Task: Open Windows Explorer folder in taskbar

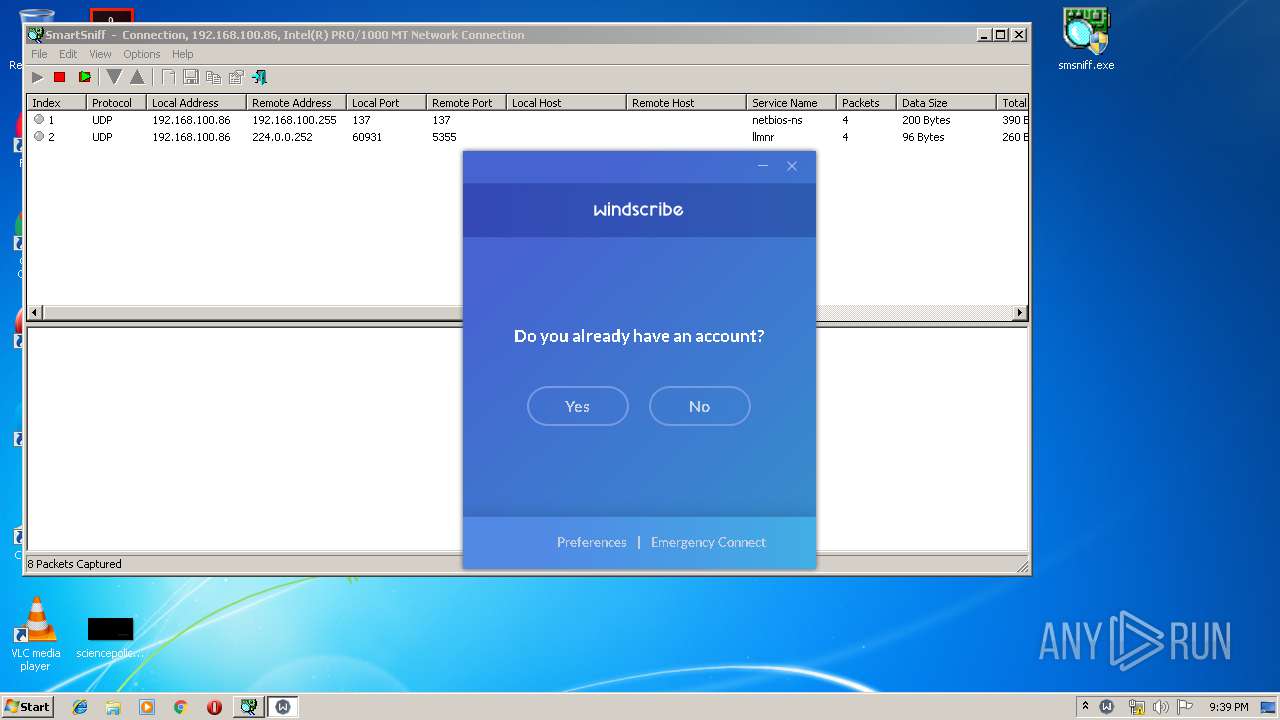Action: (x=113, y=707)
